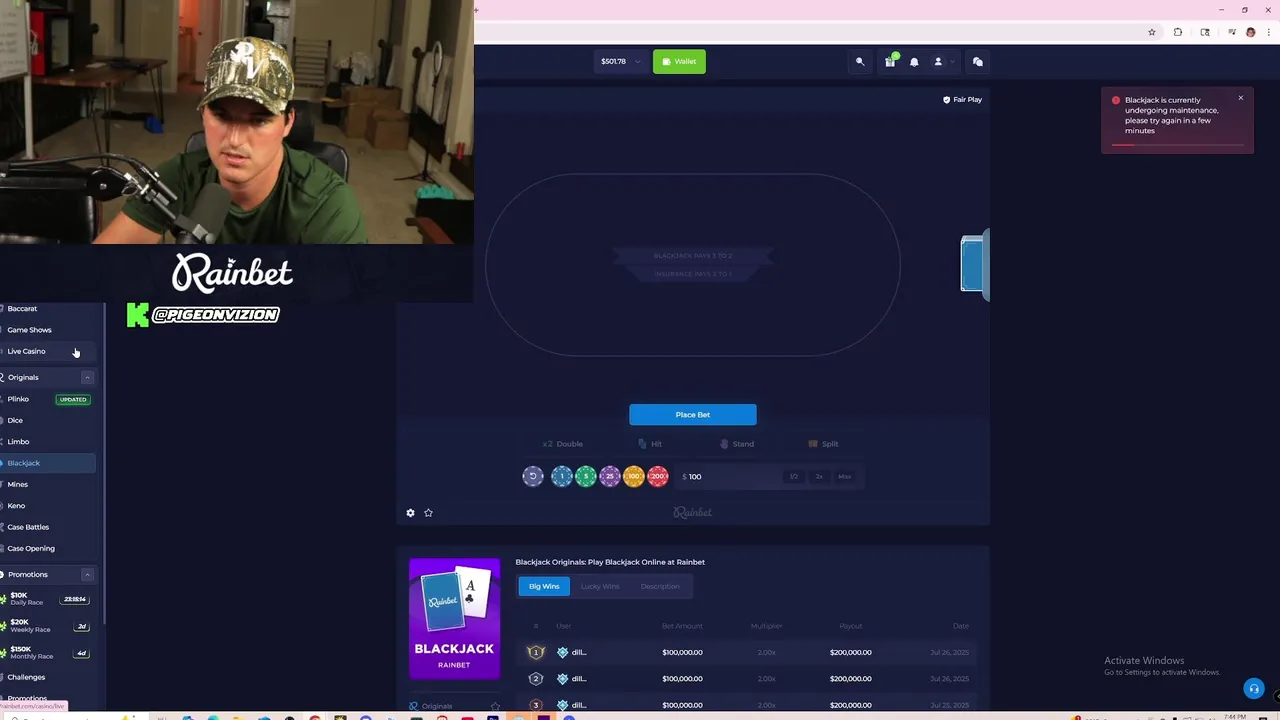Click the blue Place Bet button
Viewport: 1280px width, 720px height.
[693, 415]
